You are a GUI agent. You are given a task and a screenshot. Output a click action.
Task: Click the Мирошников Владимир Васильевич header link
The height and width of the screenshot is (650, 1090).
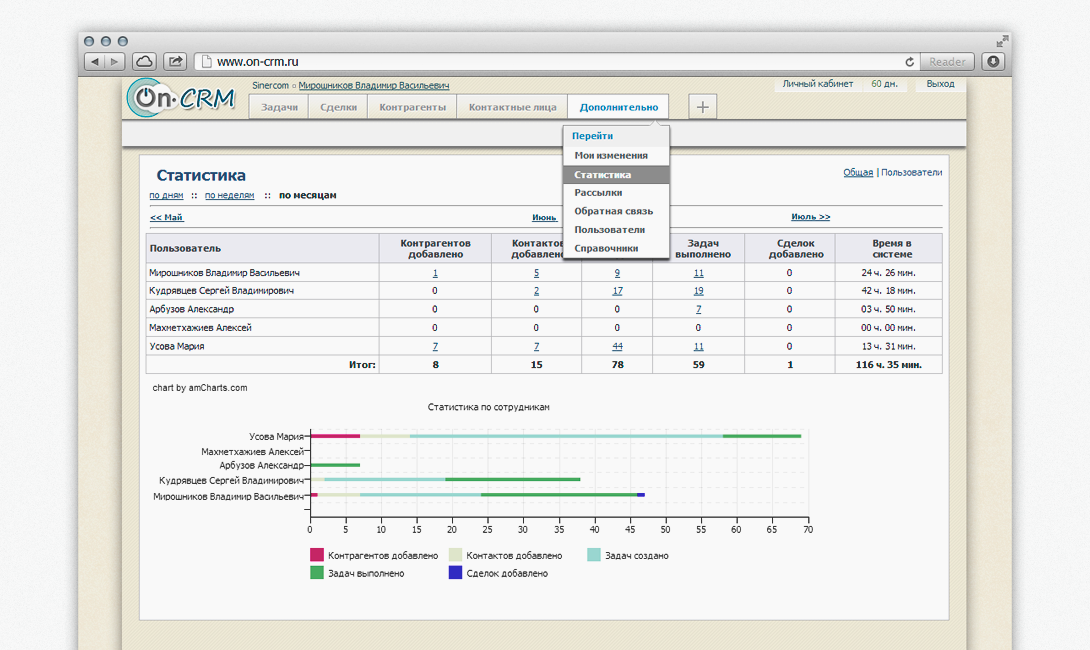373,86
